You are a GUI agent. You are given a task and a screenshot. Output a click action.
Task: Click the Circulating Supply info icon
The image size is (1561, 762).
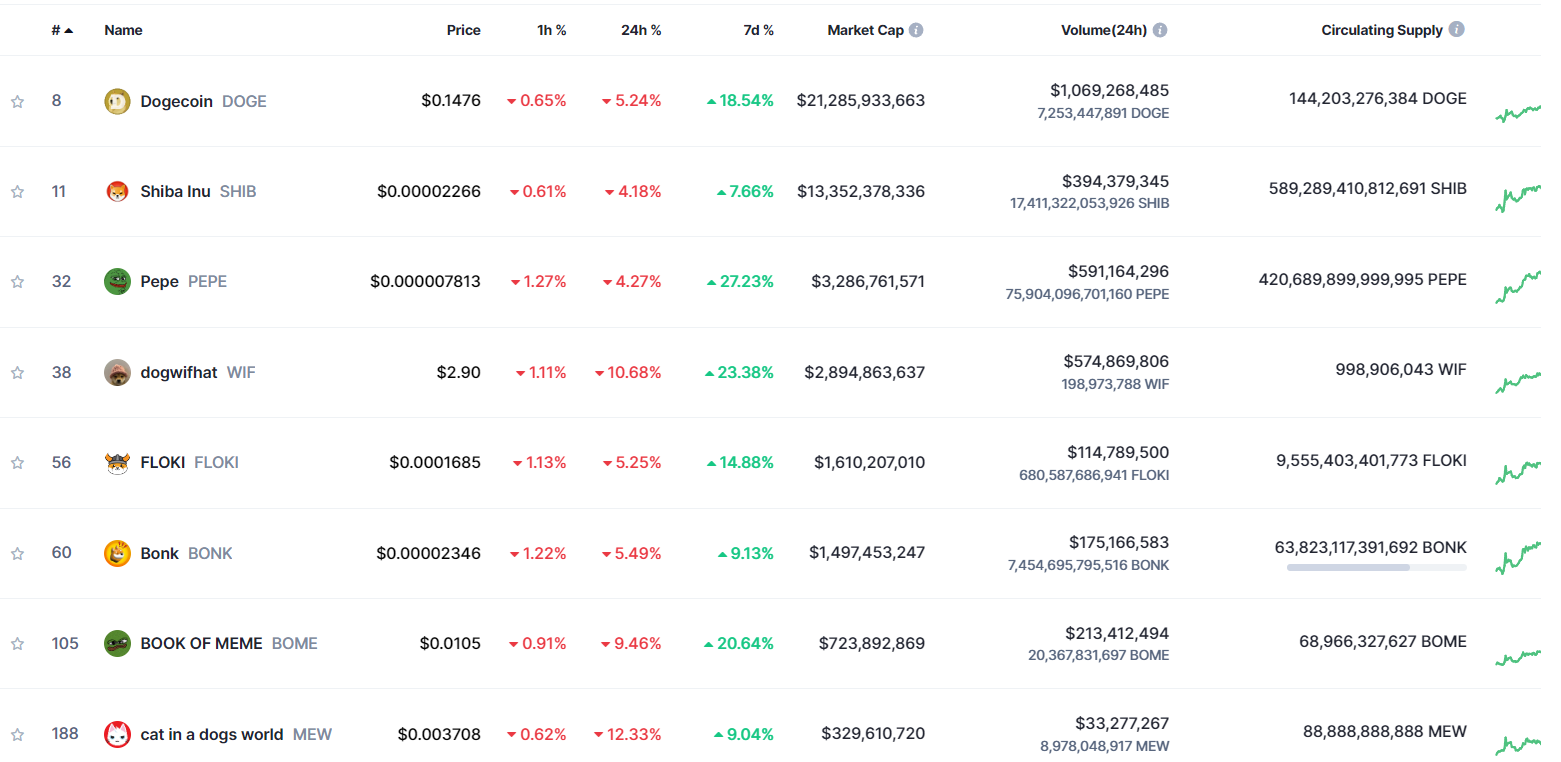pos(1456,30)
